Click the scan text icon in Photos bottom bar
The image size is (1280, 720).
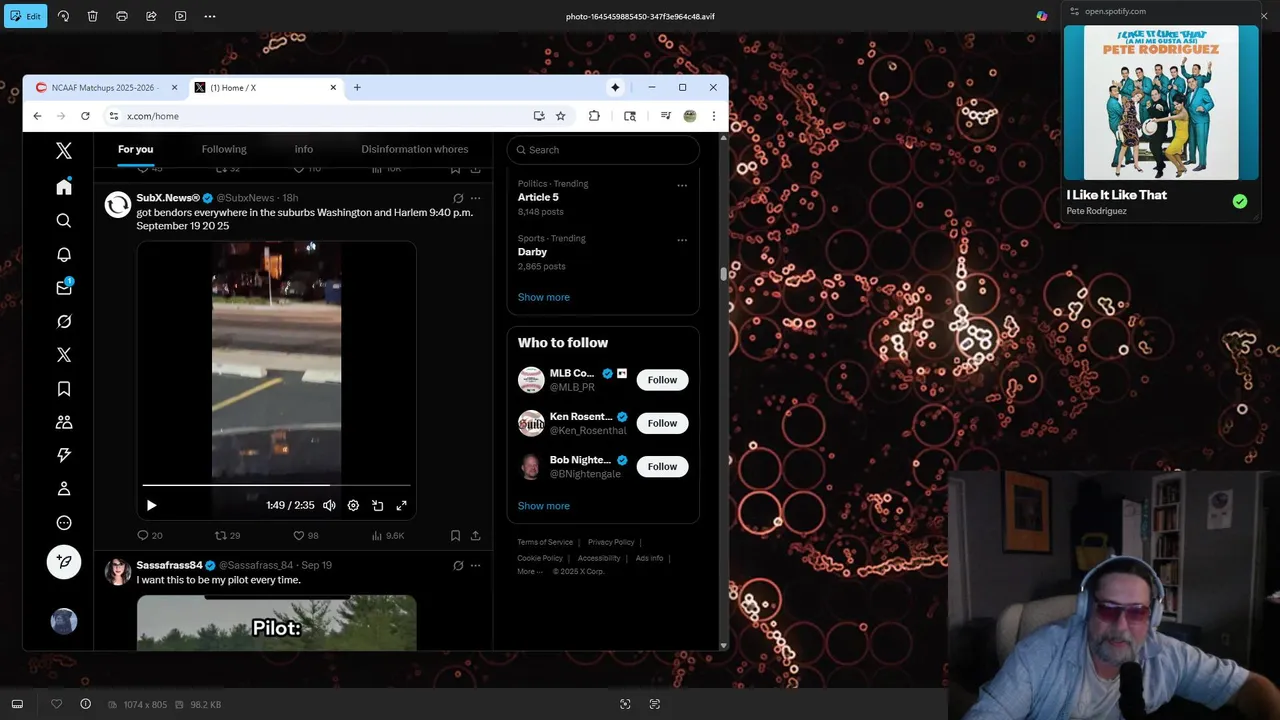coord(655,704)
